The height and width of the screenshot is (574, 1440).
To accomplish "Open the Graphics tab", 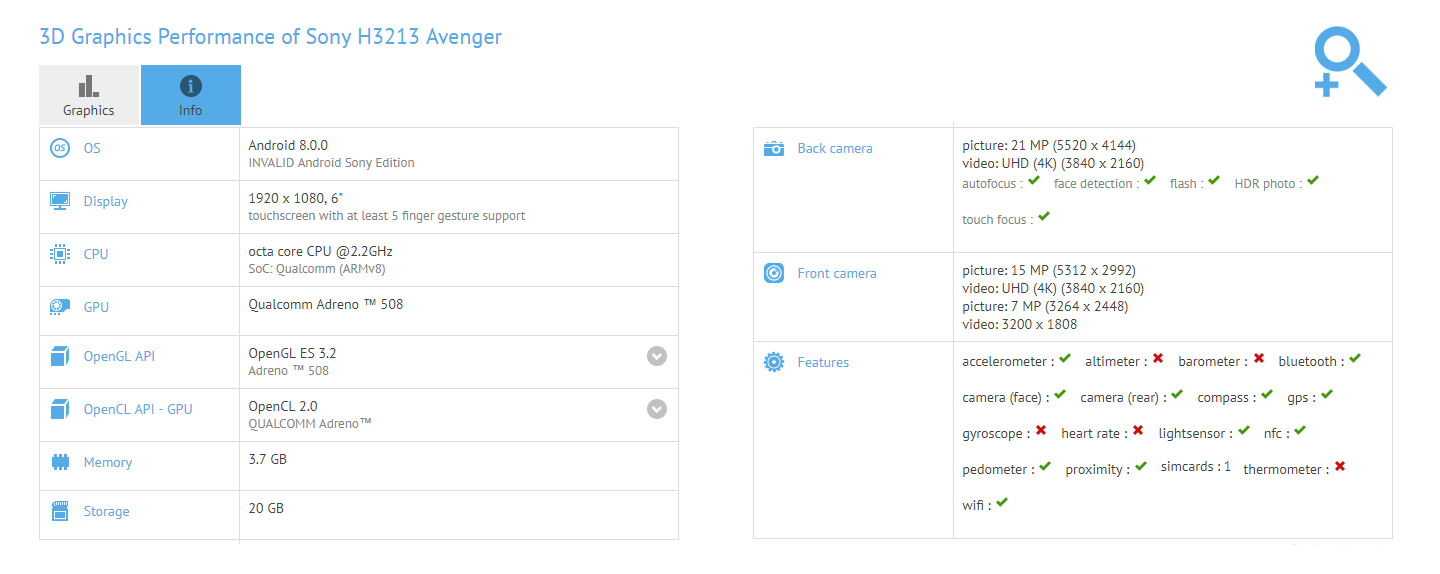I will coord(89,95).
